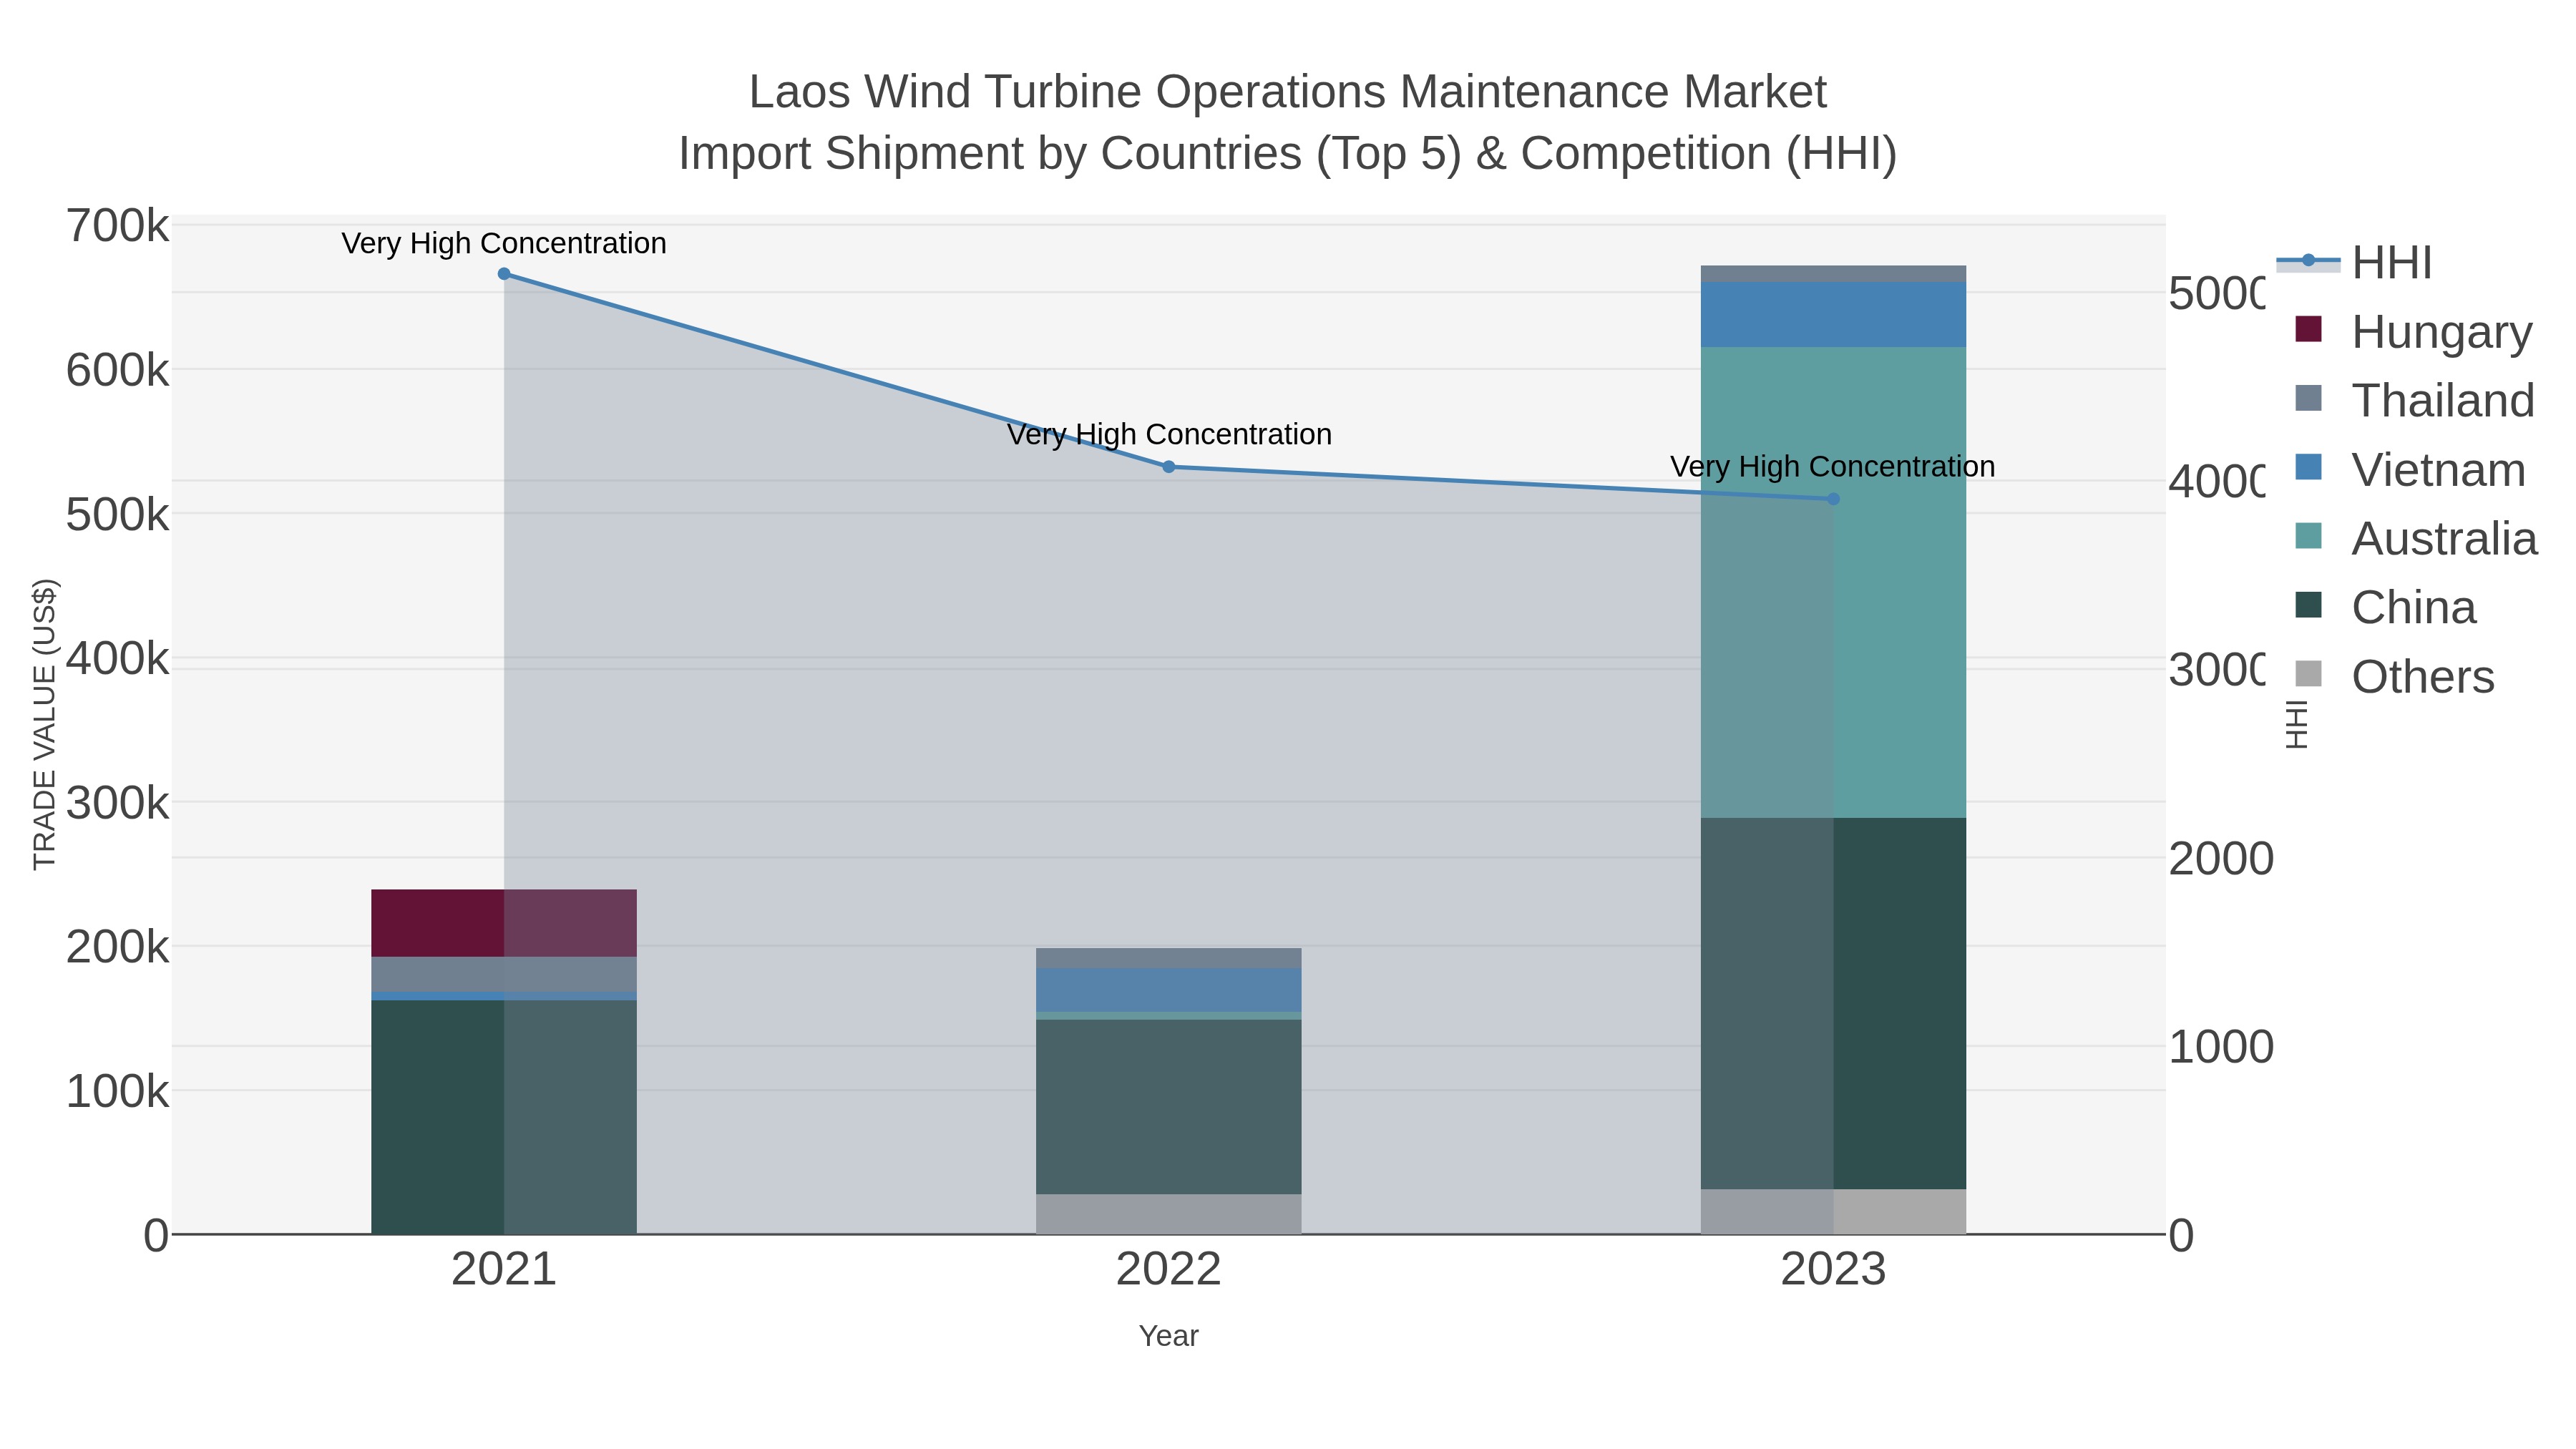Click the Thailand segment in the 2021 bar
Screen dimensions: 2576x1449
504,974
